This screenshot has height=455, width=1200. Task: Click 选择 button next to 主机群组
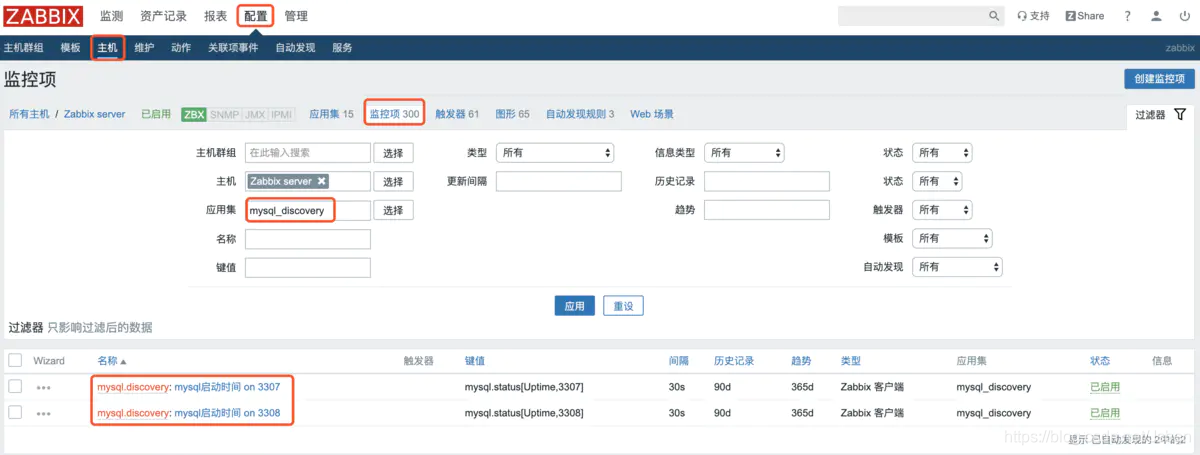point(393,153)
